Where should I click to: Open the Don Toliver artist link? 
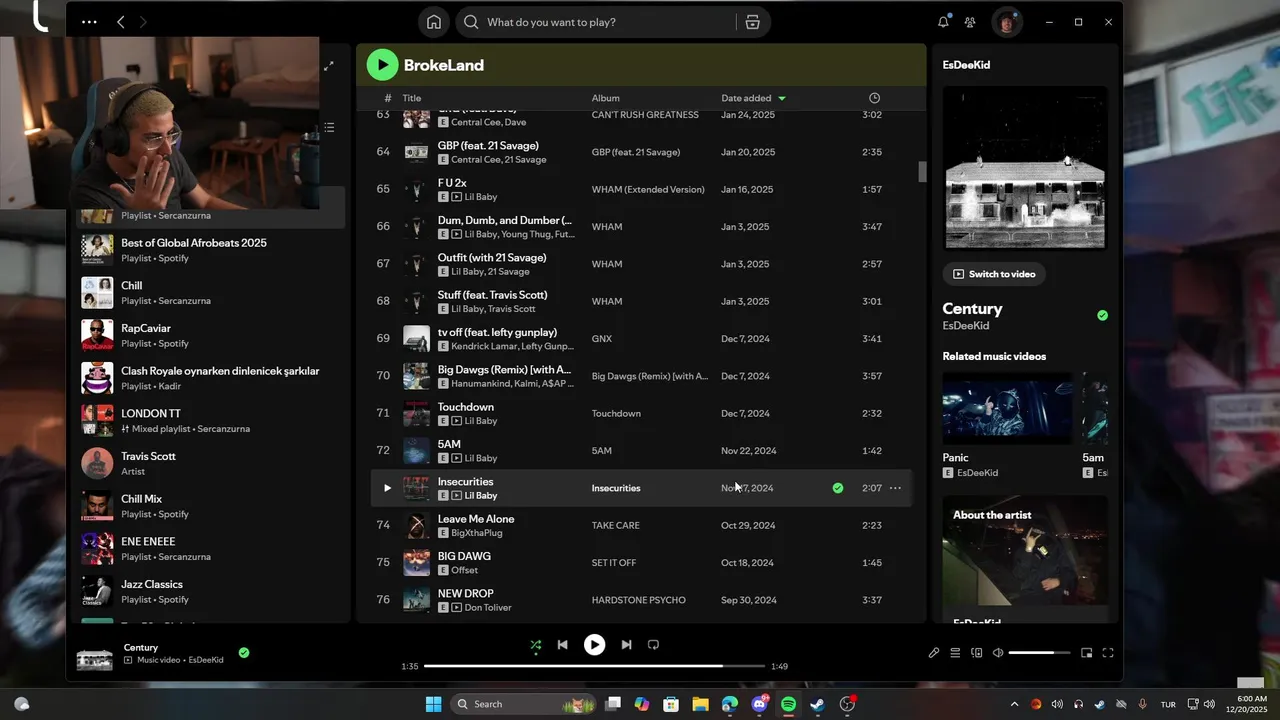coord(489,608)
